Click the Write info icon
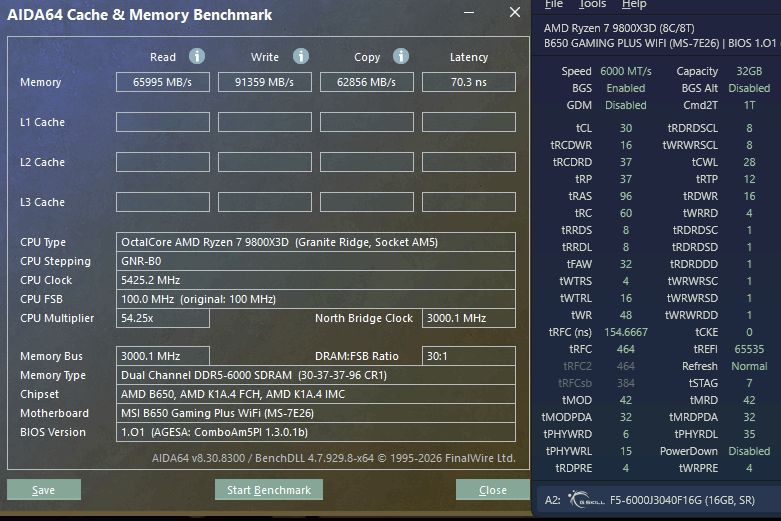Screen dimensions: 781x521 (300, 56)
